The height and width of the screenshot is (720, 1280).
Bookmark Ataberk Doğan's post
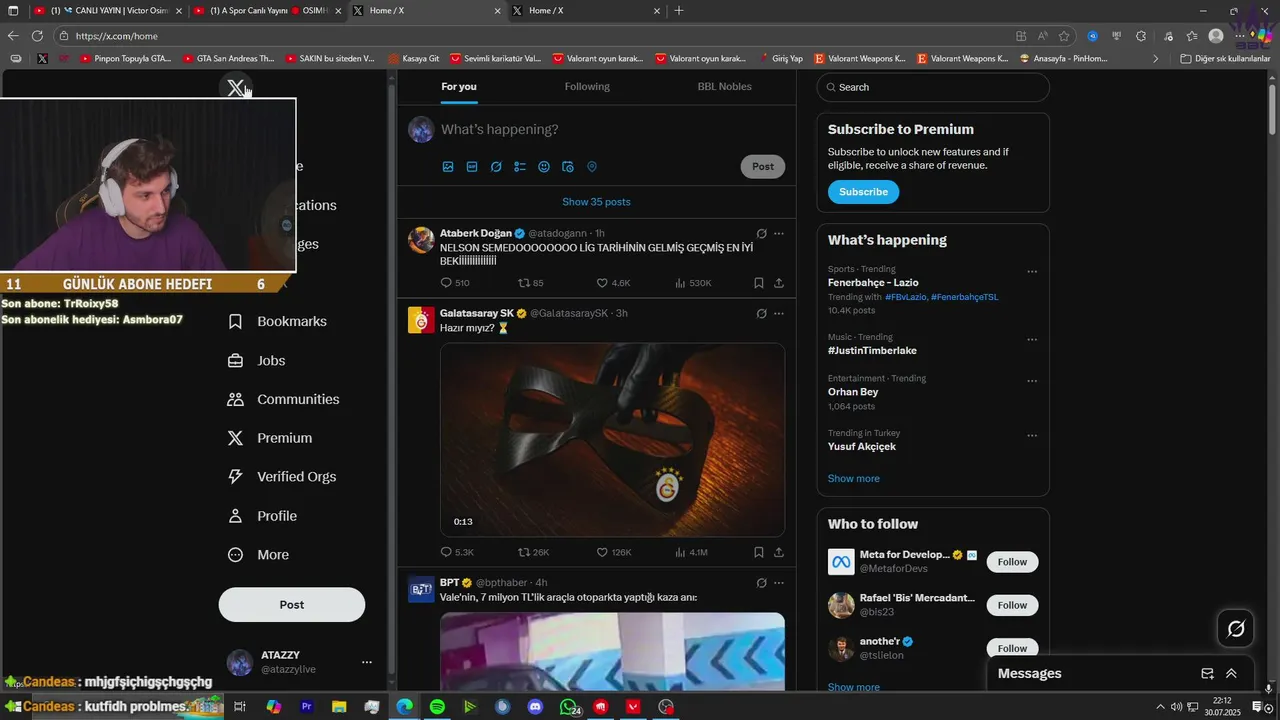pyautogui.click(x=759, y=283)
